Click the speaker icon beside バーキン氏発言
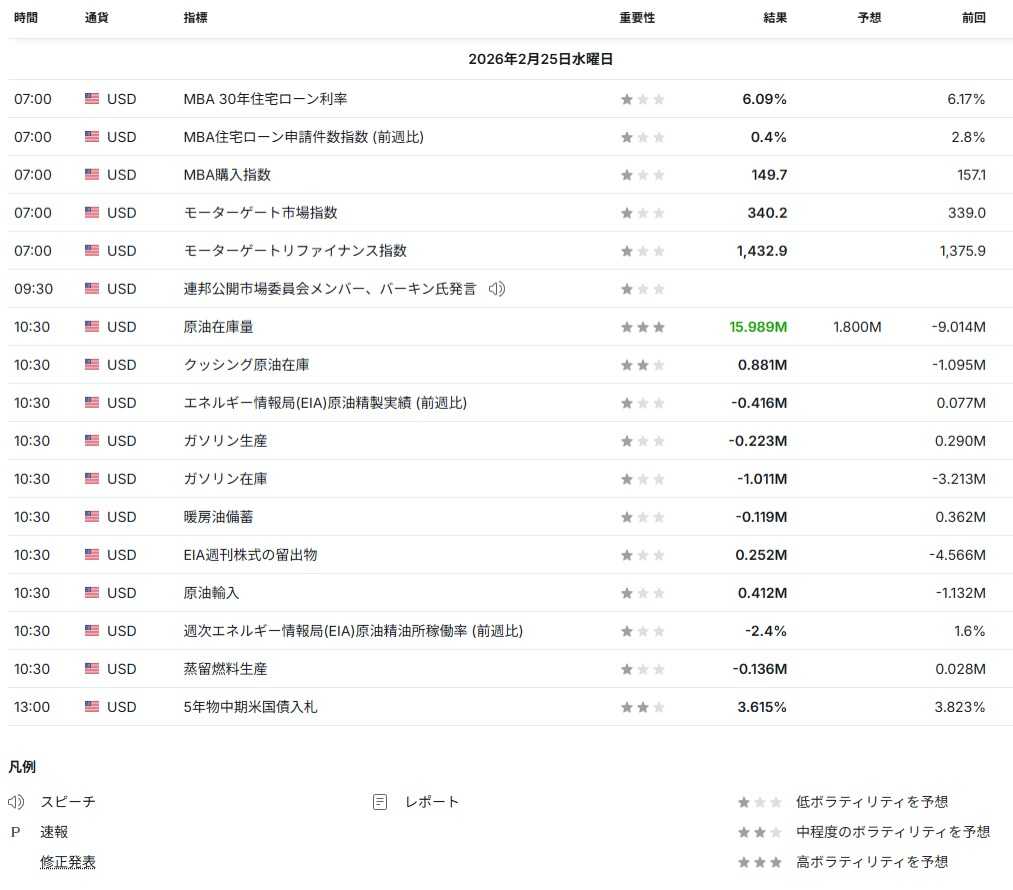The width and height of the screenshot is (1013, 890). pos(497,289)
